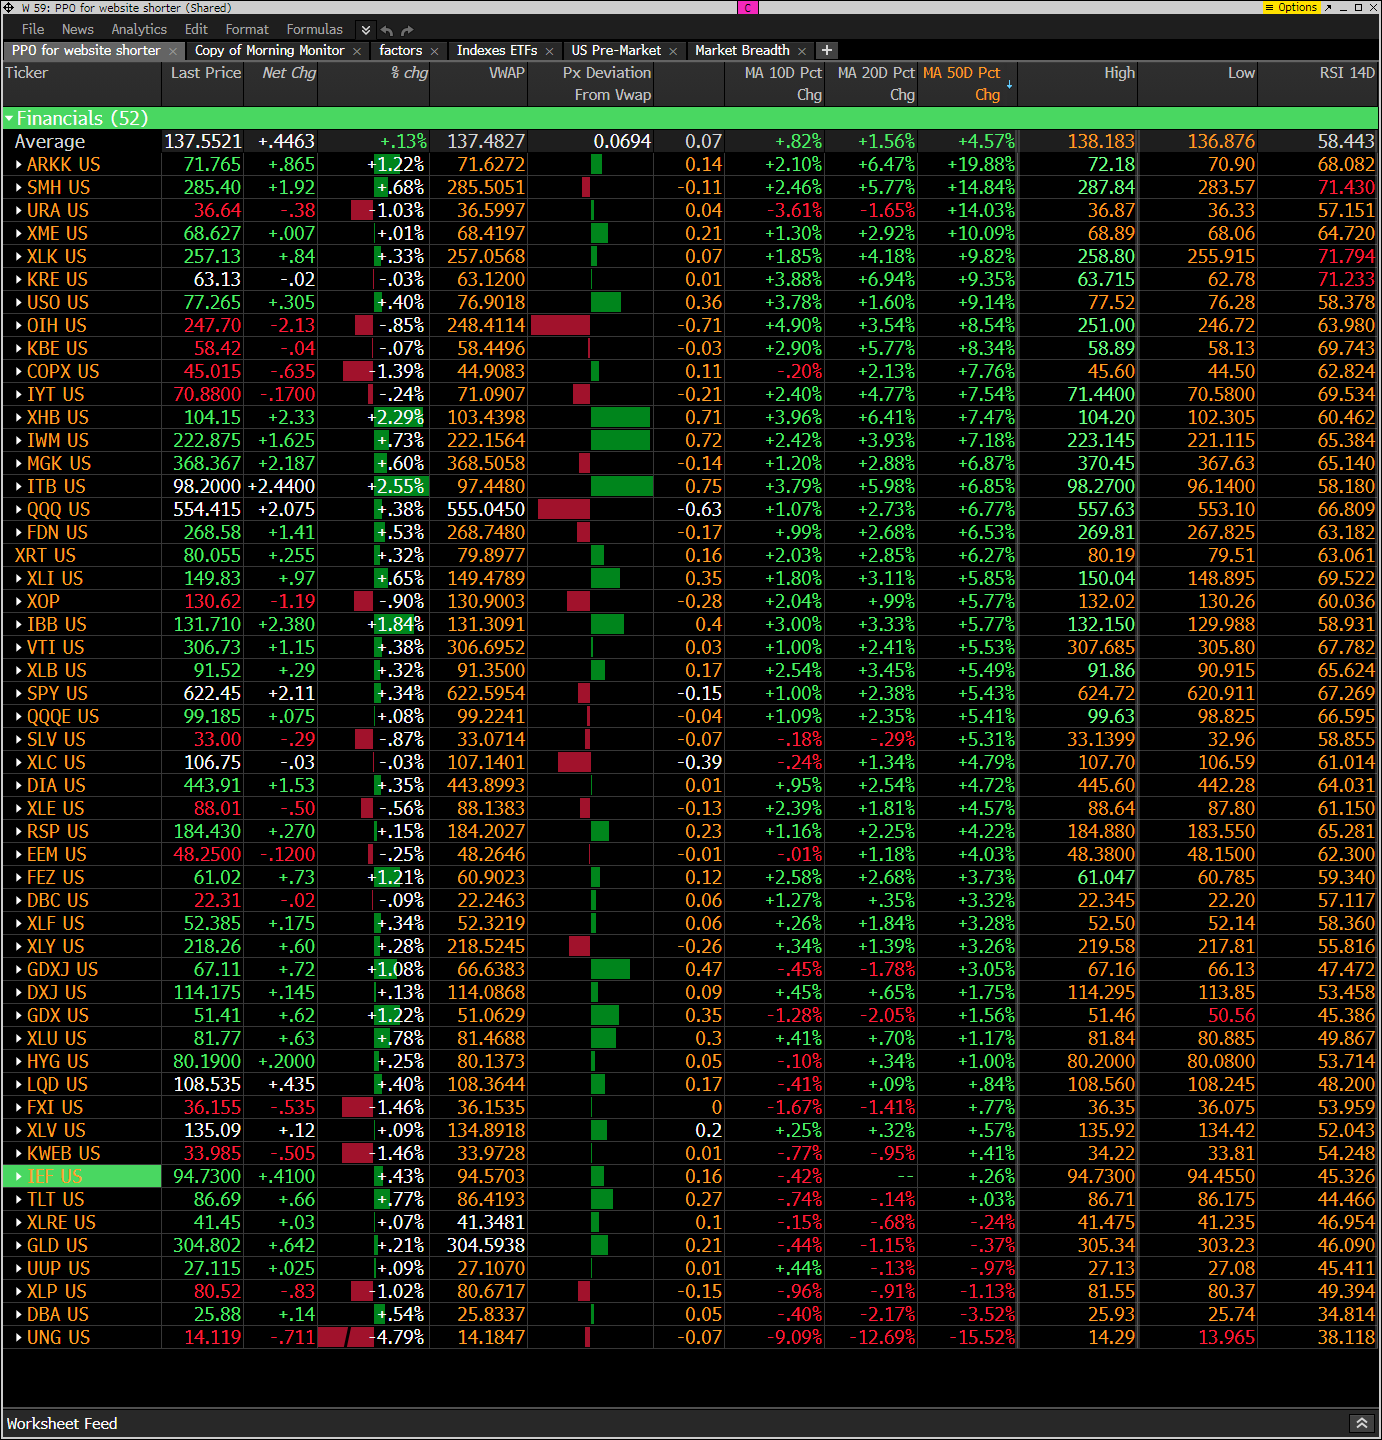Image resolution: width=1382 pixels, height=1440 pixels.
Task: Click the FXI US net change -.535
Action: 292,1108
